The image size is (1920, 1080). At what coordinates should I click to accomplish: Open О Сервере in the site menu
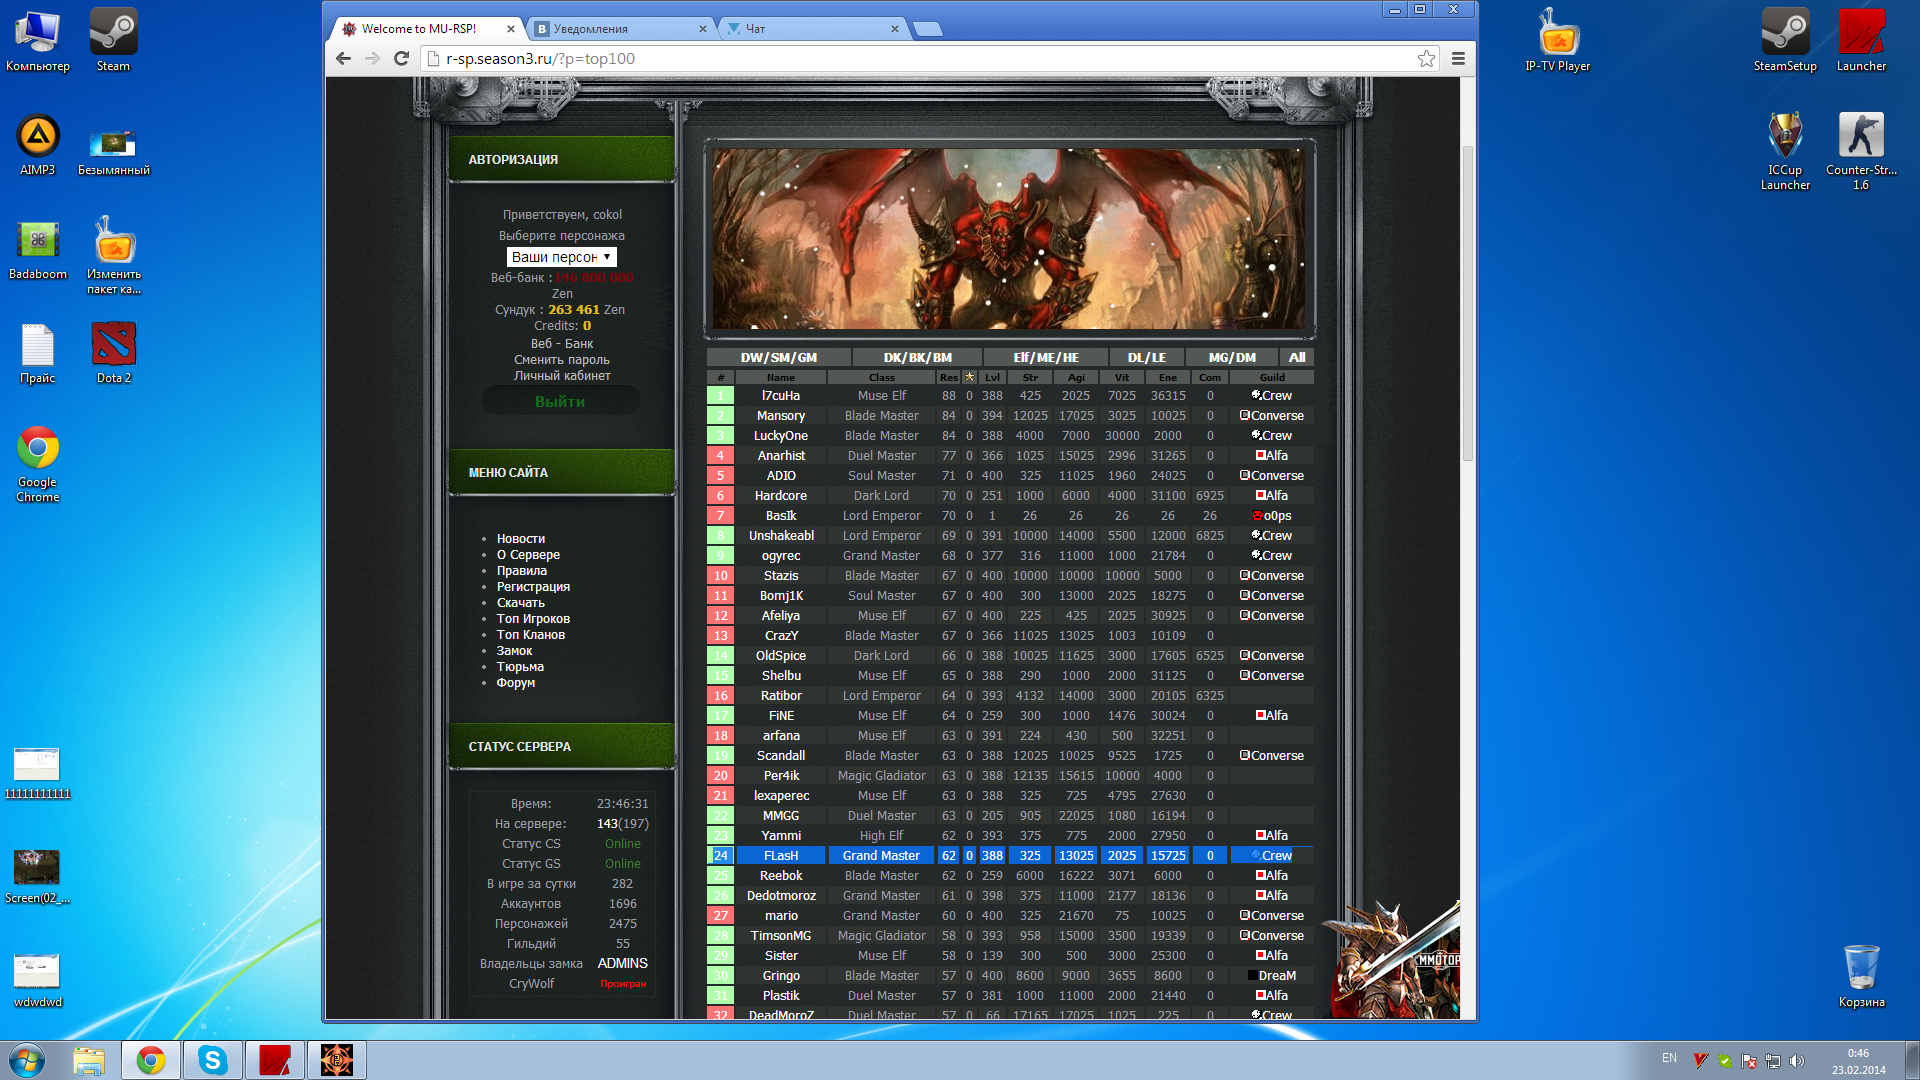pos(528,555)
